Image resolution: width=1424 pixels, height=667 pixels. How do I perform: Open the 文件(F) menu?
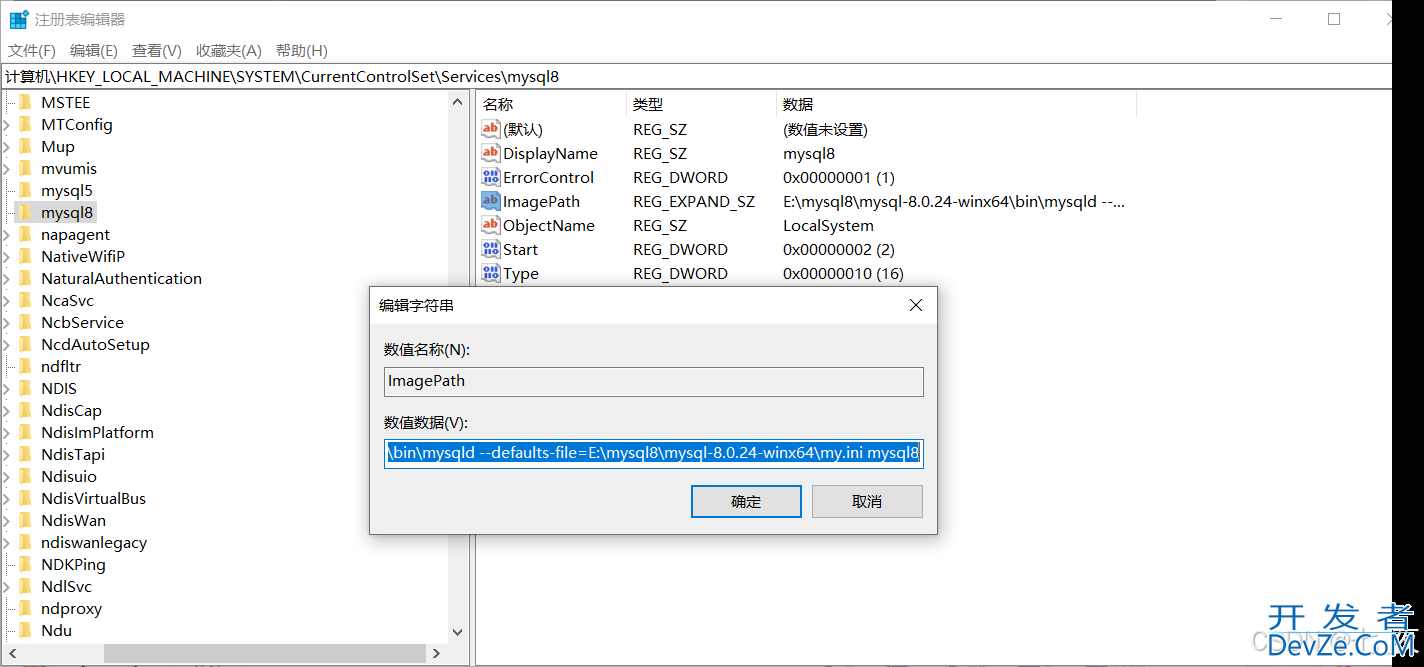(x=32, y=50)
